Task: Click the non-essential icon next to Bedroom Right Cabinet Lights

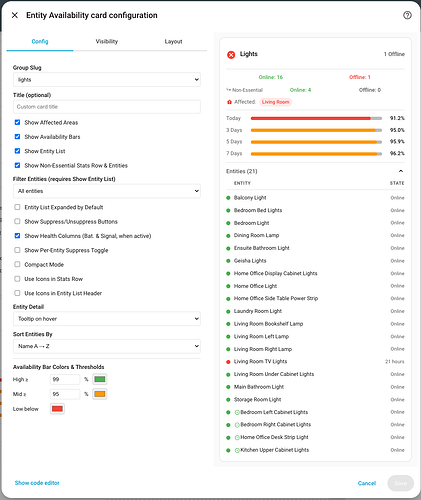Action: coord(237,425)
